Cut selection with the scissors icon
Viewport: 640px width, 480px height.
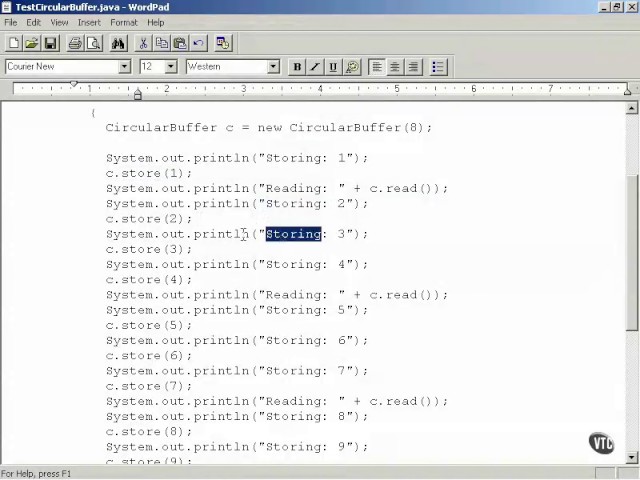[143, 43]
